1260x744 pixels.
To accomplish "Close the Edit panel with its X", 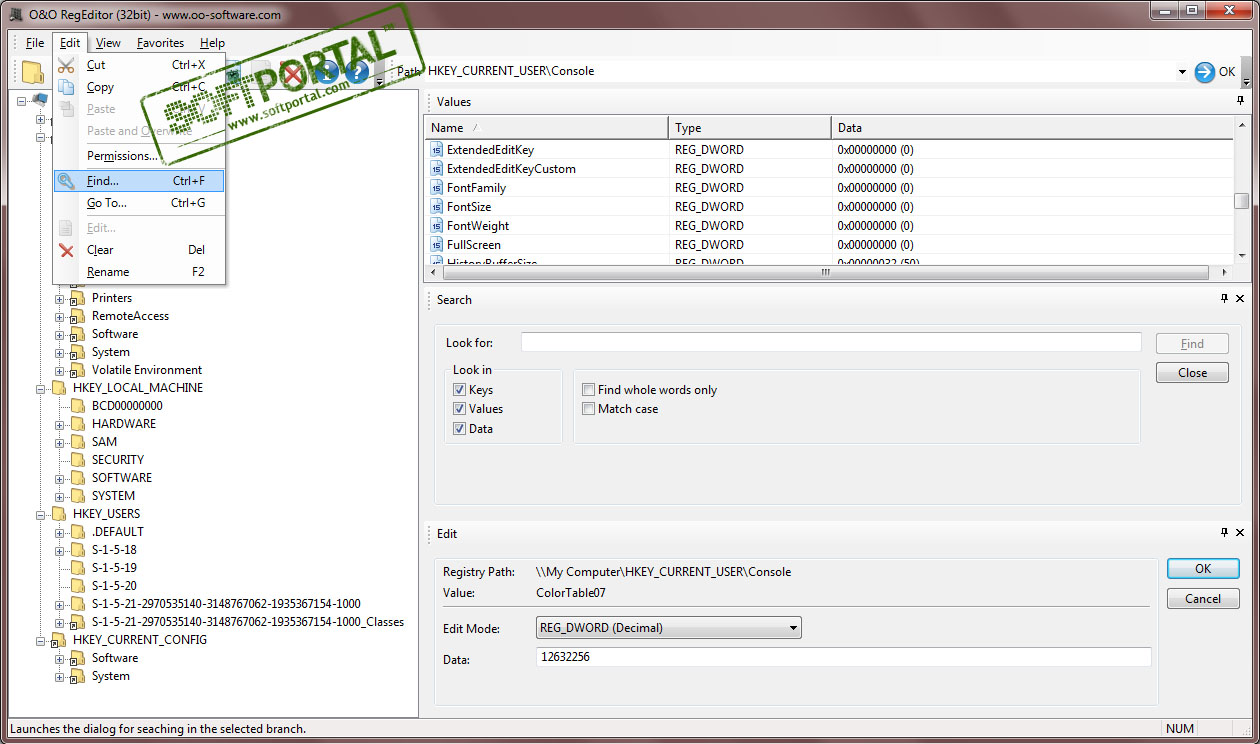I will pos(1240,533).
